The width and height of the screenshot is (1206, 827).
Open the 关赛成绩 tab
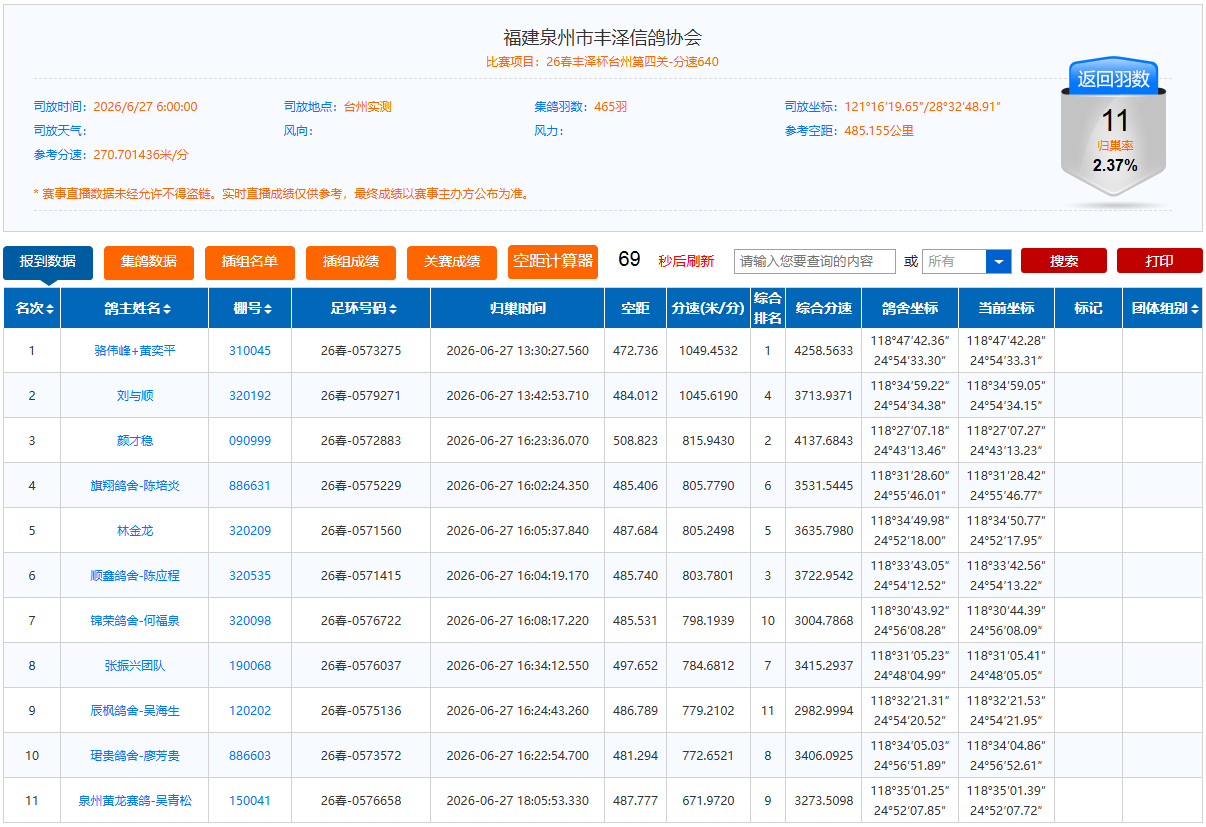pyautogui.click(x=452, y=262)
